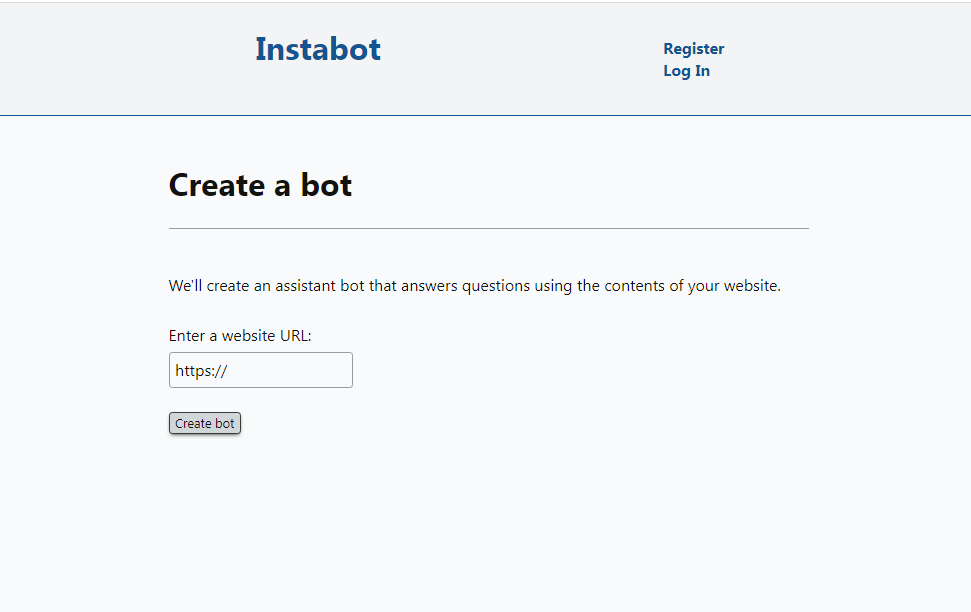Activate the Create bot submit button
Image resolution: width=971 pixels, height=612 pixels.
click(204, 422)
